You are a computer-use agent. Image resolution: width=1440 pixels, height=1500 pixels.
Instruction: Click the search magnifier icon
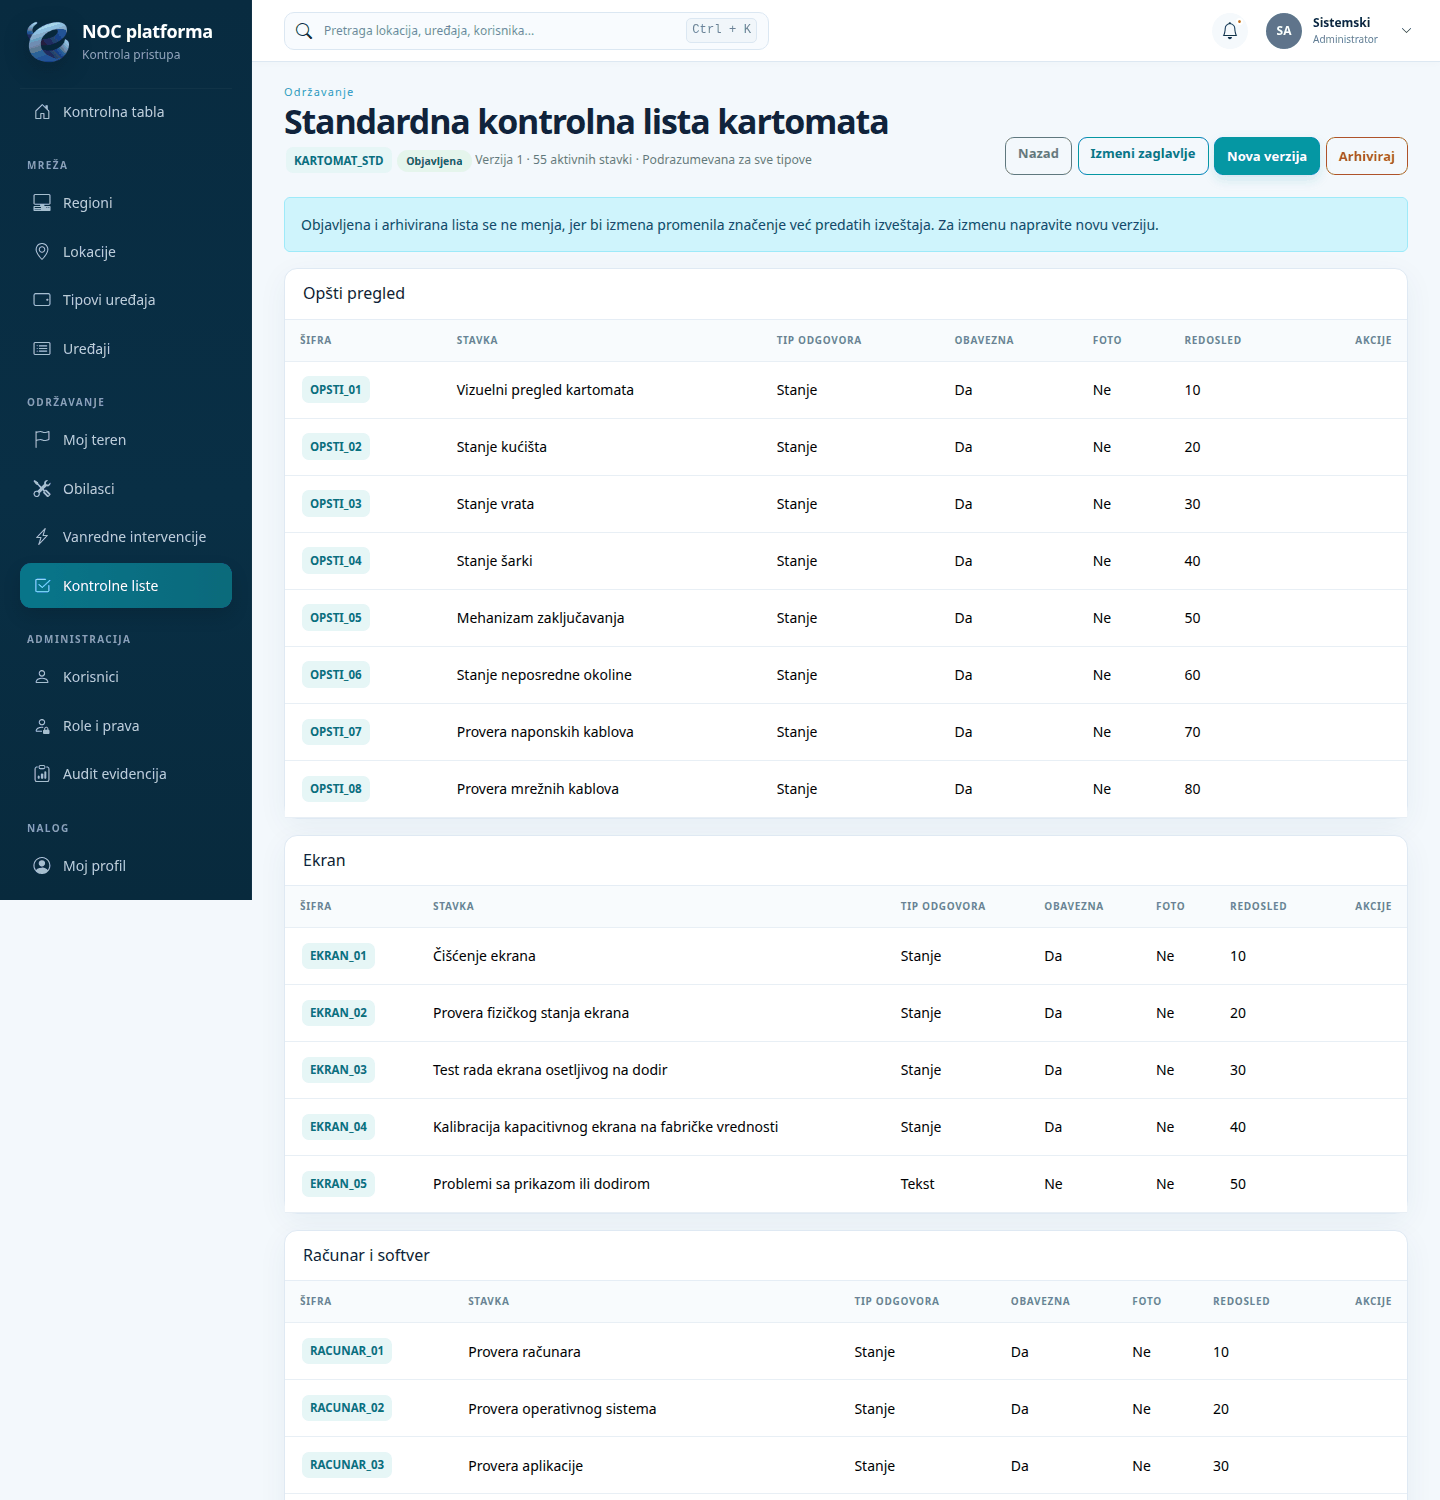tap(304, 31)
